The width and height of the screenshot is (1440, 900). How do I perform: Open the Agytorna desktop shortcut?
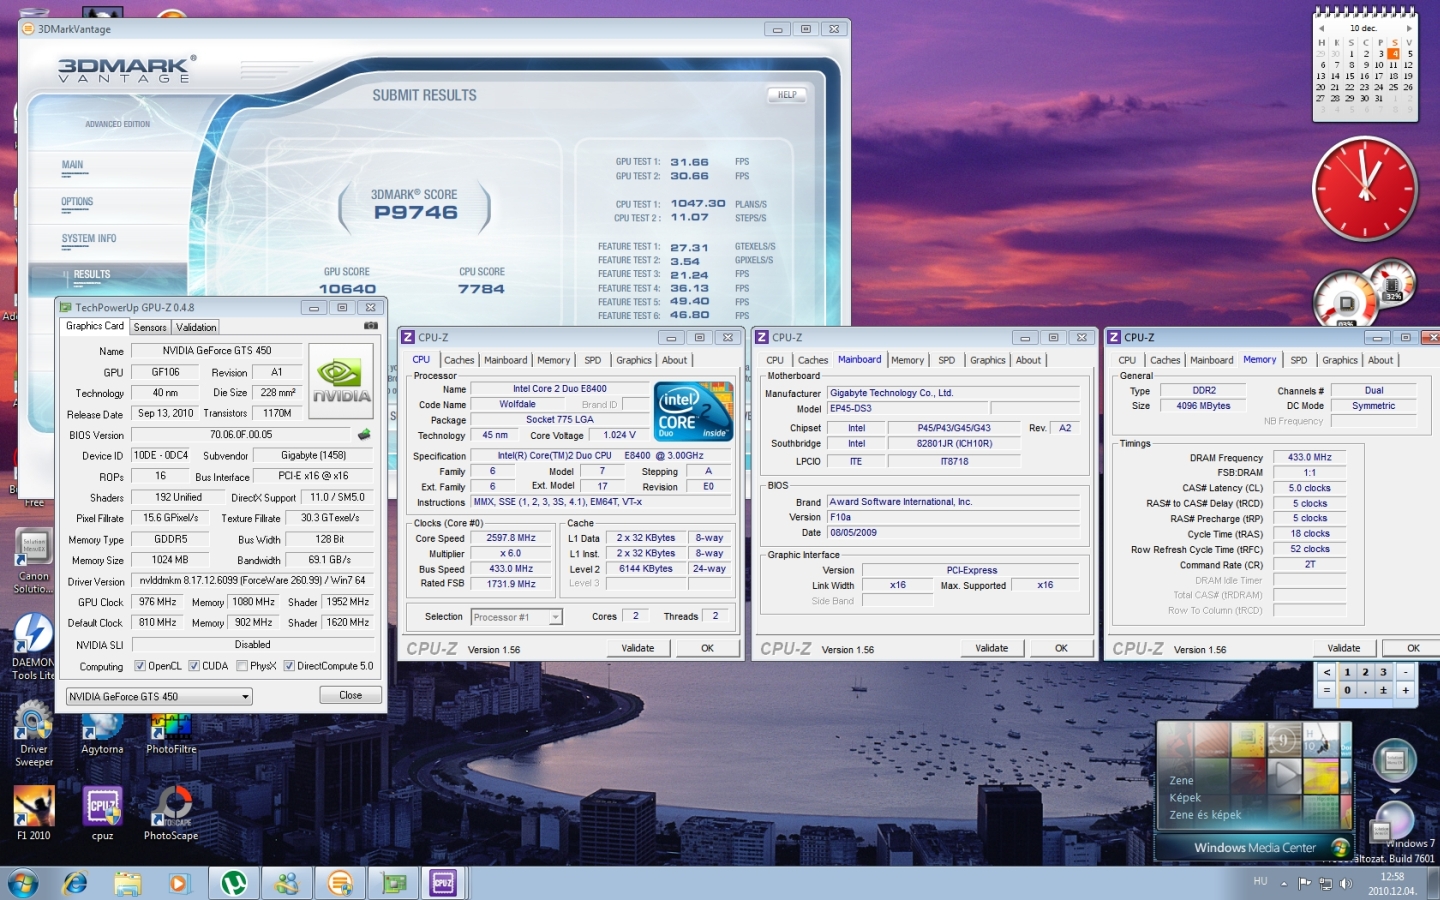pyautogui.click(x=102, y=734)
